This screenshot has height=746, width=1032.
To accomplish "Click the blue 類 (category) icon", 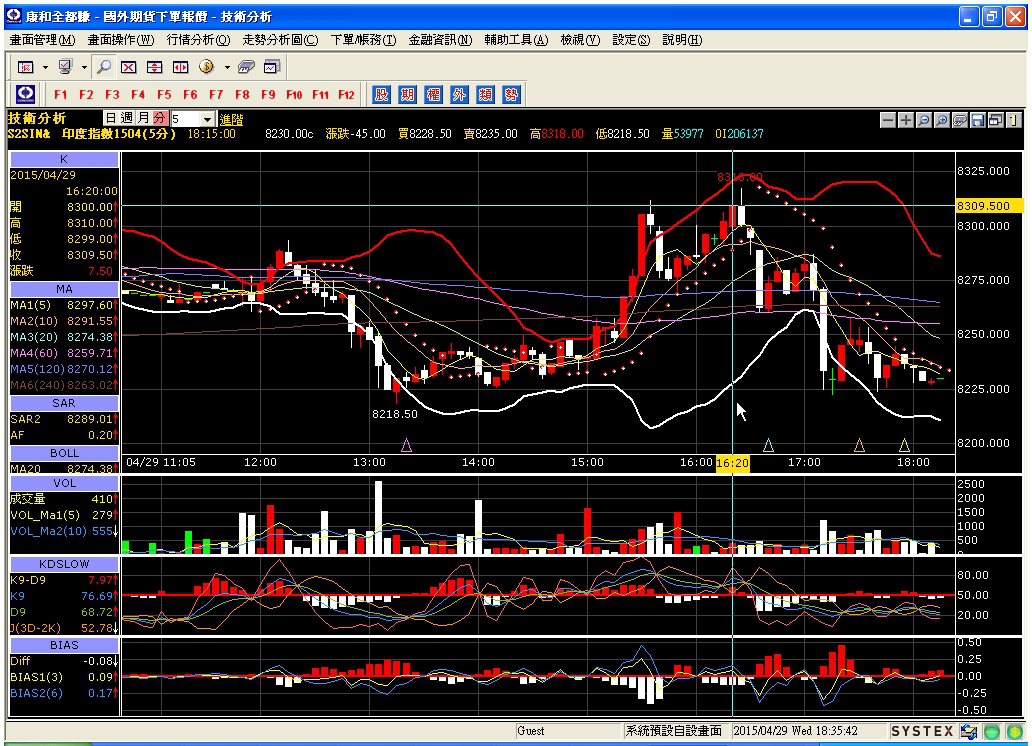I will pos(485,94).
